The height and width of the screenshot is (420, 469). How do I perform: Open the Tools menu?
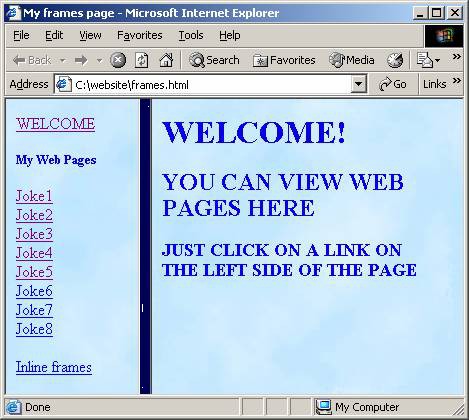tap(191, 35)
